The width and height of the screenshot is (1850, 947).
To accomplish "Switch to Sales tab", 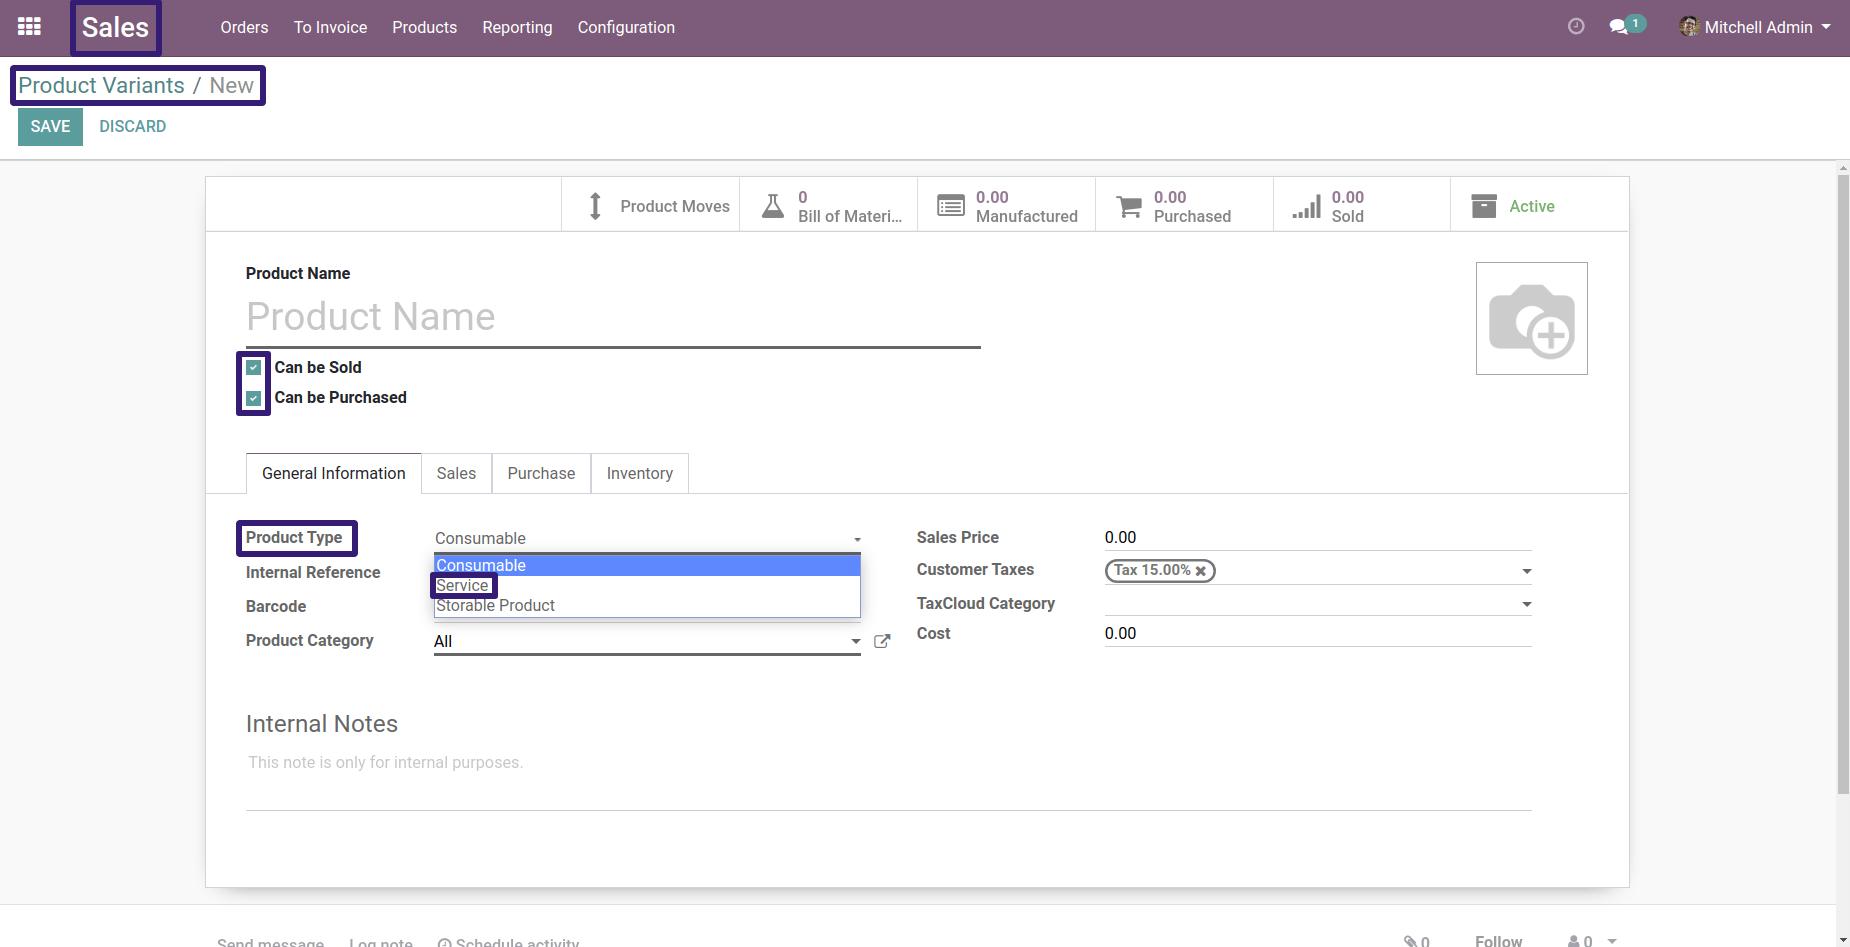I will pyautogui.click(x=456, y=473).
